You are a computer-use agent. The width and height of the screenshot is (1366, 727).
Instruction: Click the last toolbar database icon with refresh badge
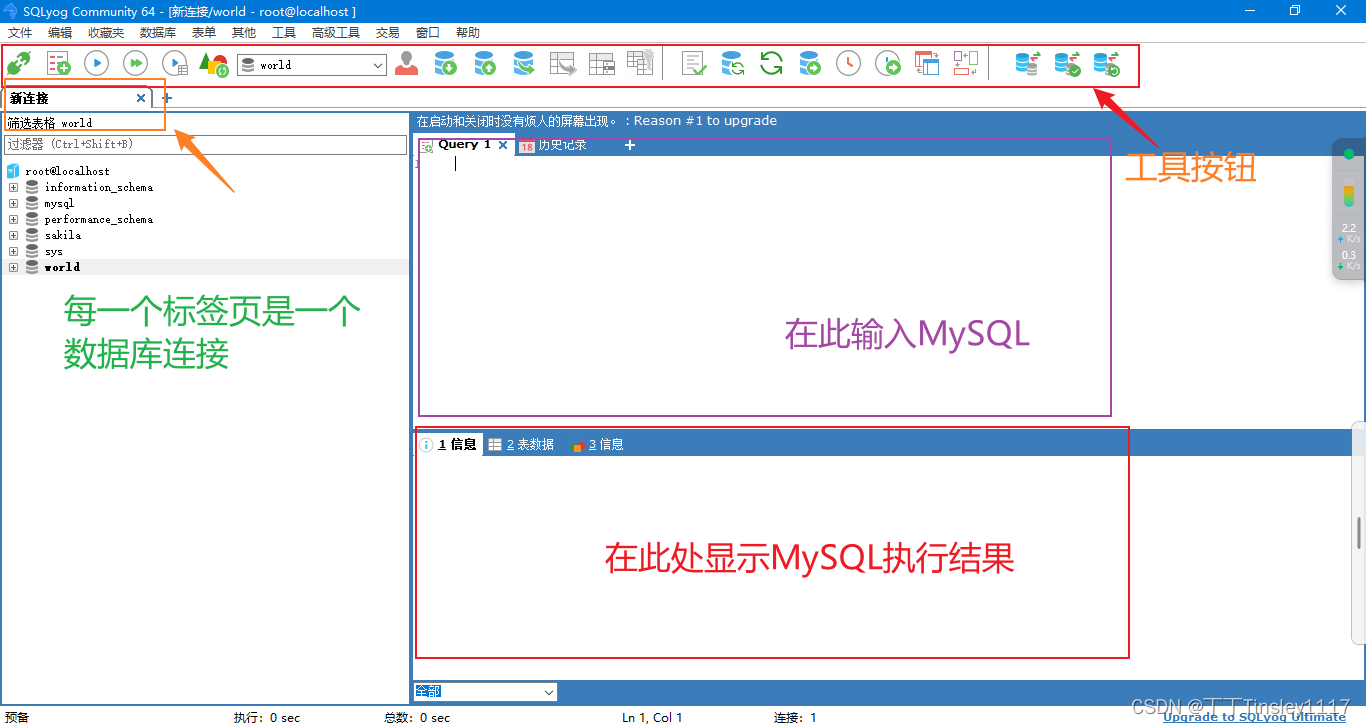(x=1106, y=64)
